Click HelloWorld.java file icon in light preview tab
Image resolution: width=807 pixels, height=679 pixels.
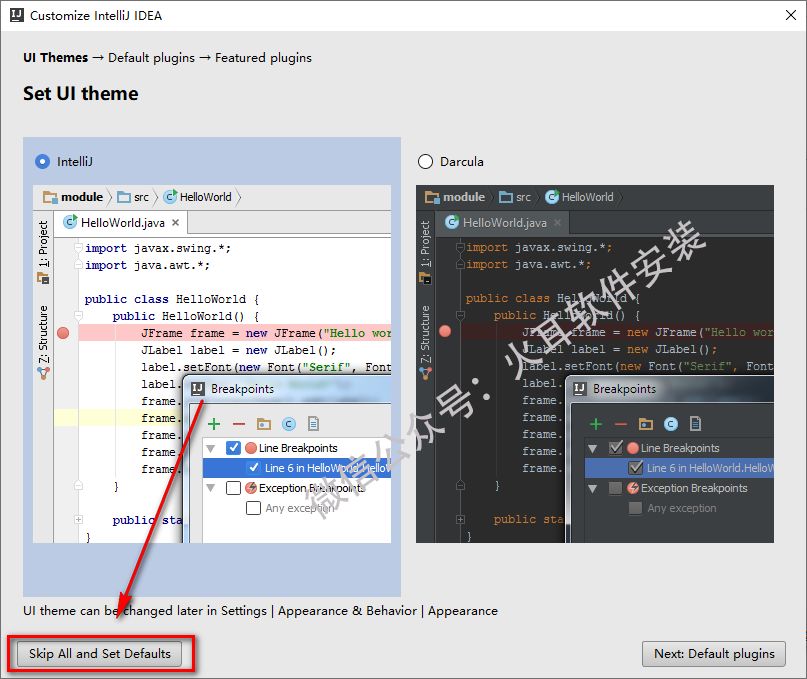[69, 222]
